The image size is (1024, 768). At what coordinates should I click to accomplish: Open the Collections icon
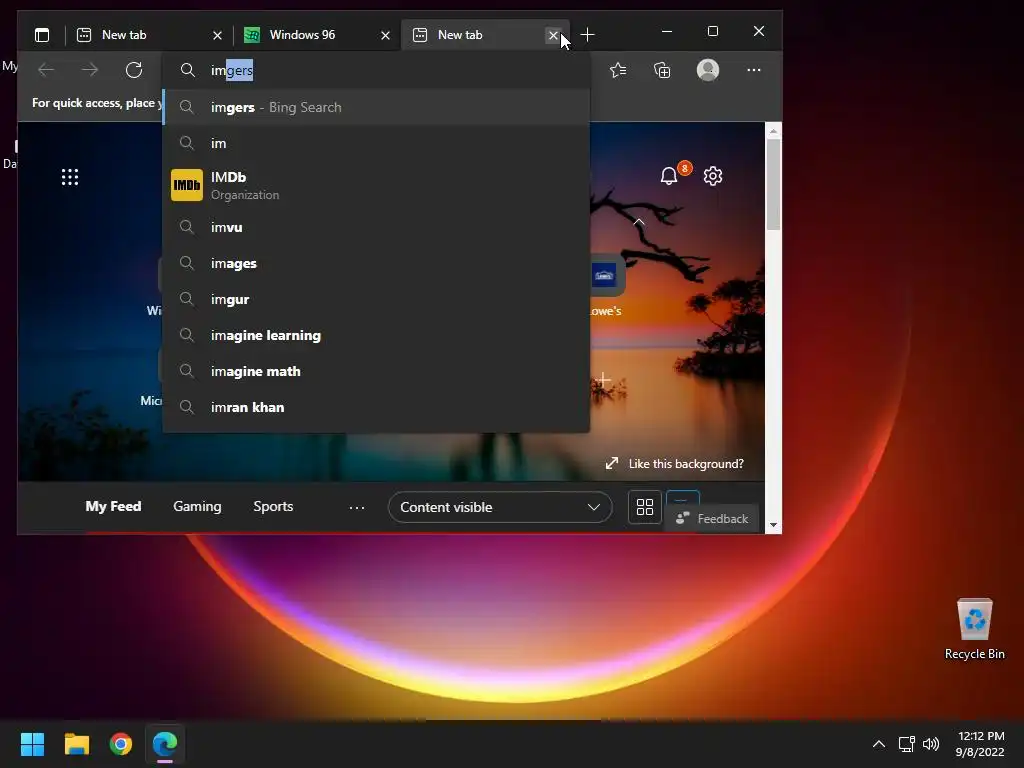click(x=662, y=70)
